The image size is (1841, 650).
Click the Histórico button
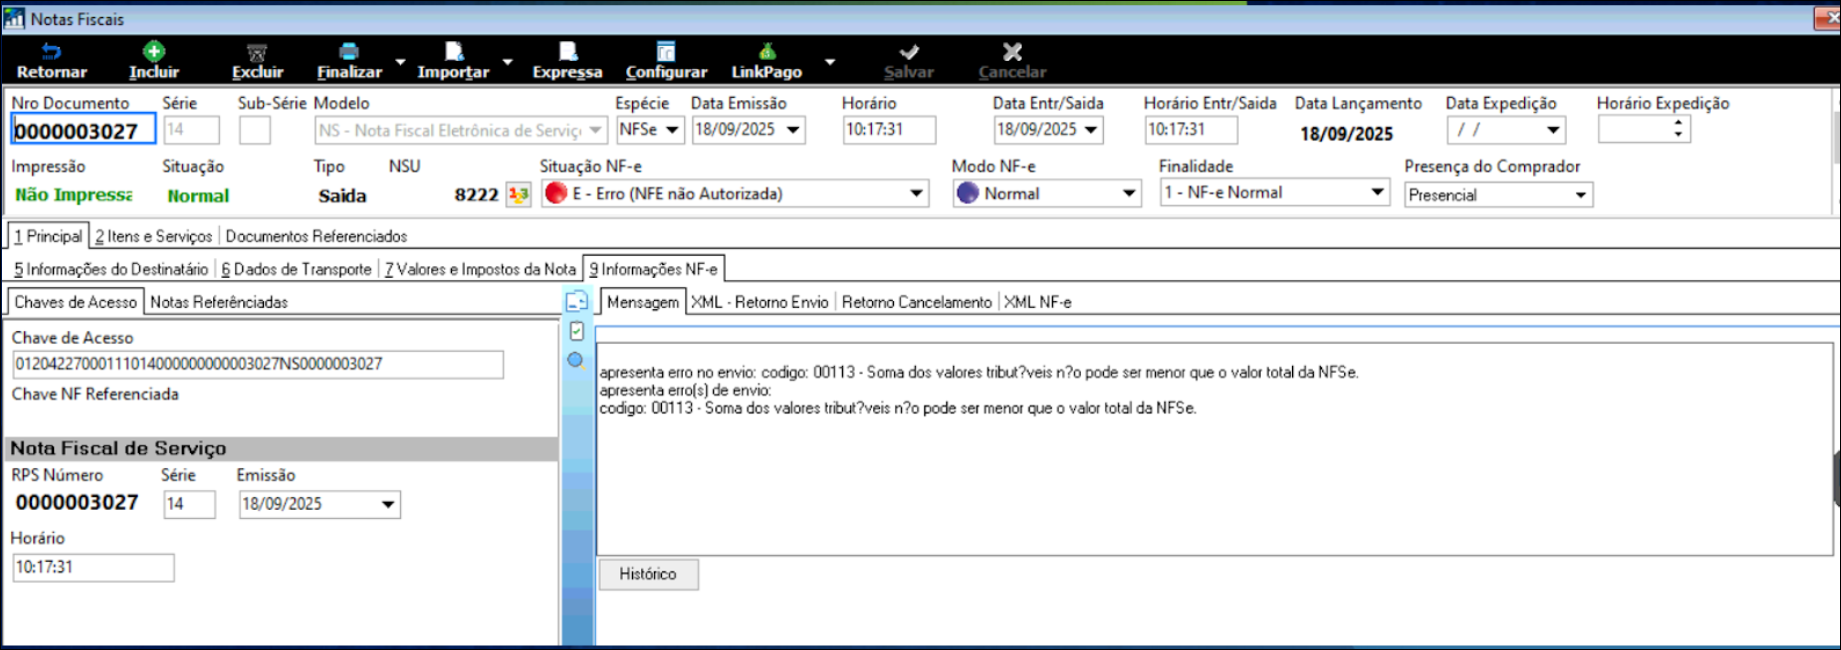648,574
